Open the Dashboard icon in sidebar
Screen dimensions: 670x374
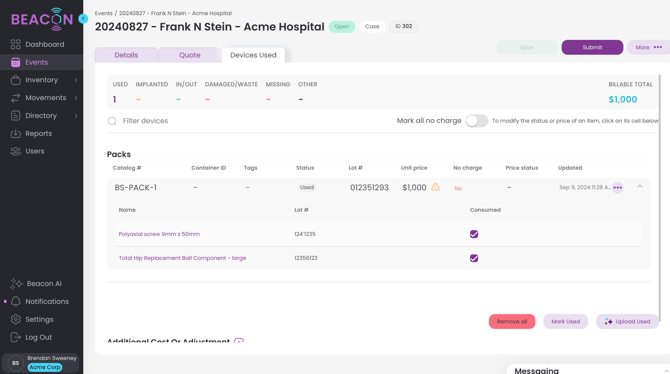[x=15, y=44]
